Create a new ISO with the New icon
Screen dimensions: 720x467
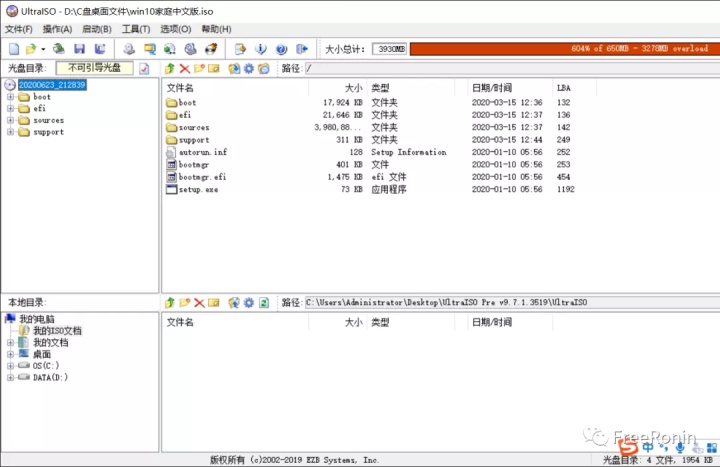coord(14,49)
